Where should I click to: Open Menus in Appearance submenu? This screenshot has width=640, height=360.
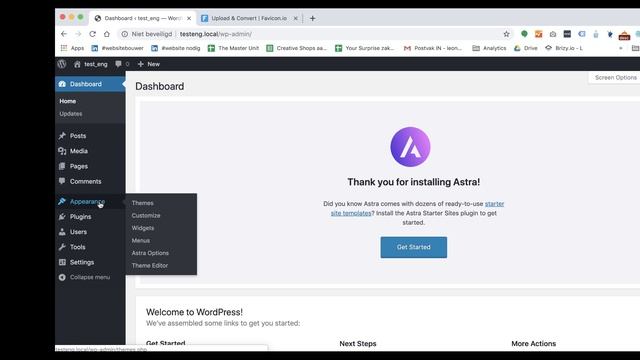pyautogui.click(x=141, y=240)
